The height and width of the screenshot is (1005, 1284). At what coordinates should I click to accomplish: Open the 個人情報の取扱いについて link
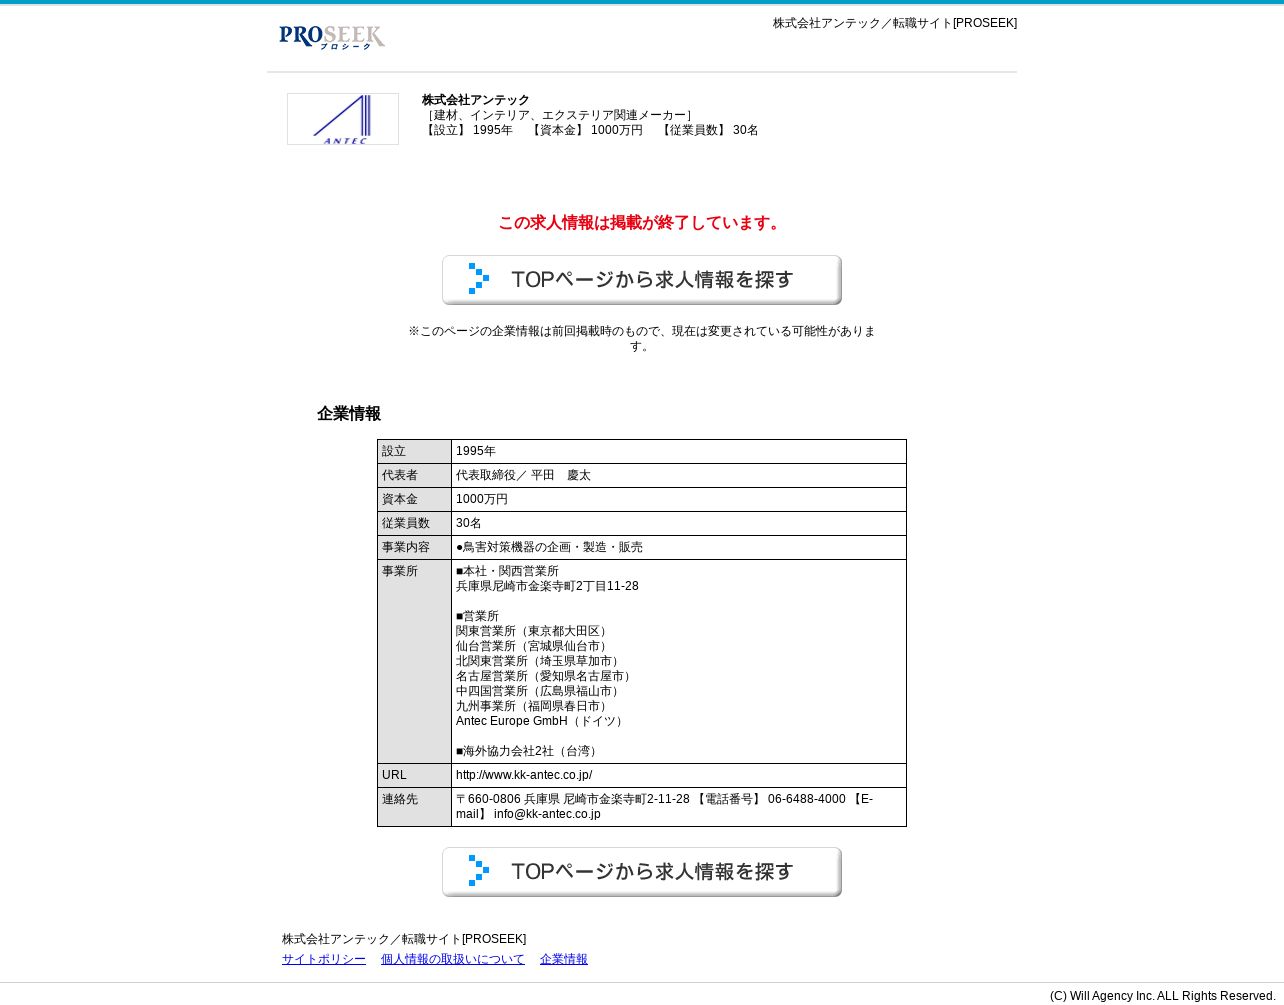click(453, 959)
